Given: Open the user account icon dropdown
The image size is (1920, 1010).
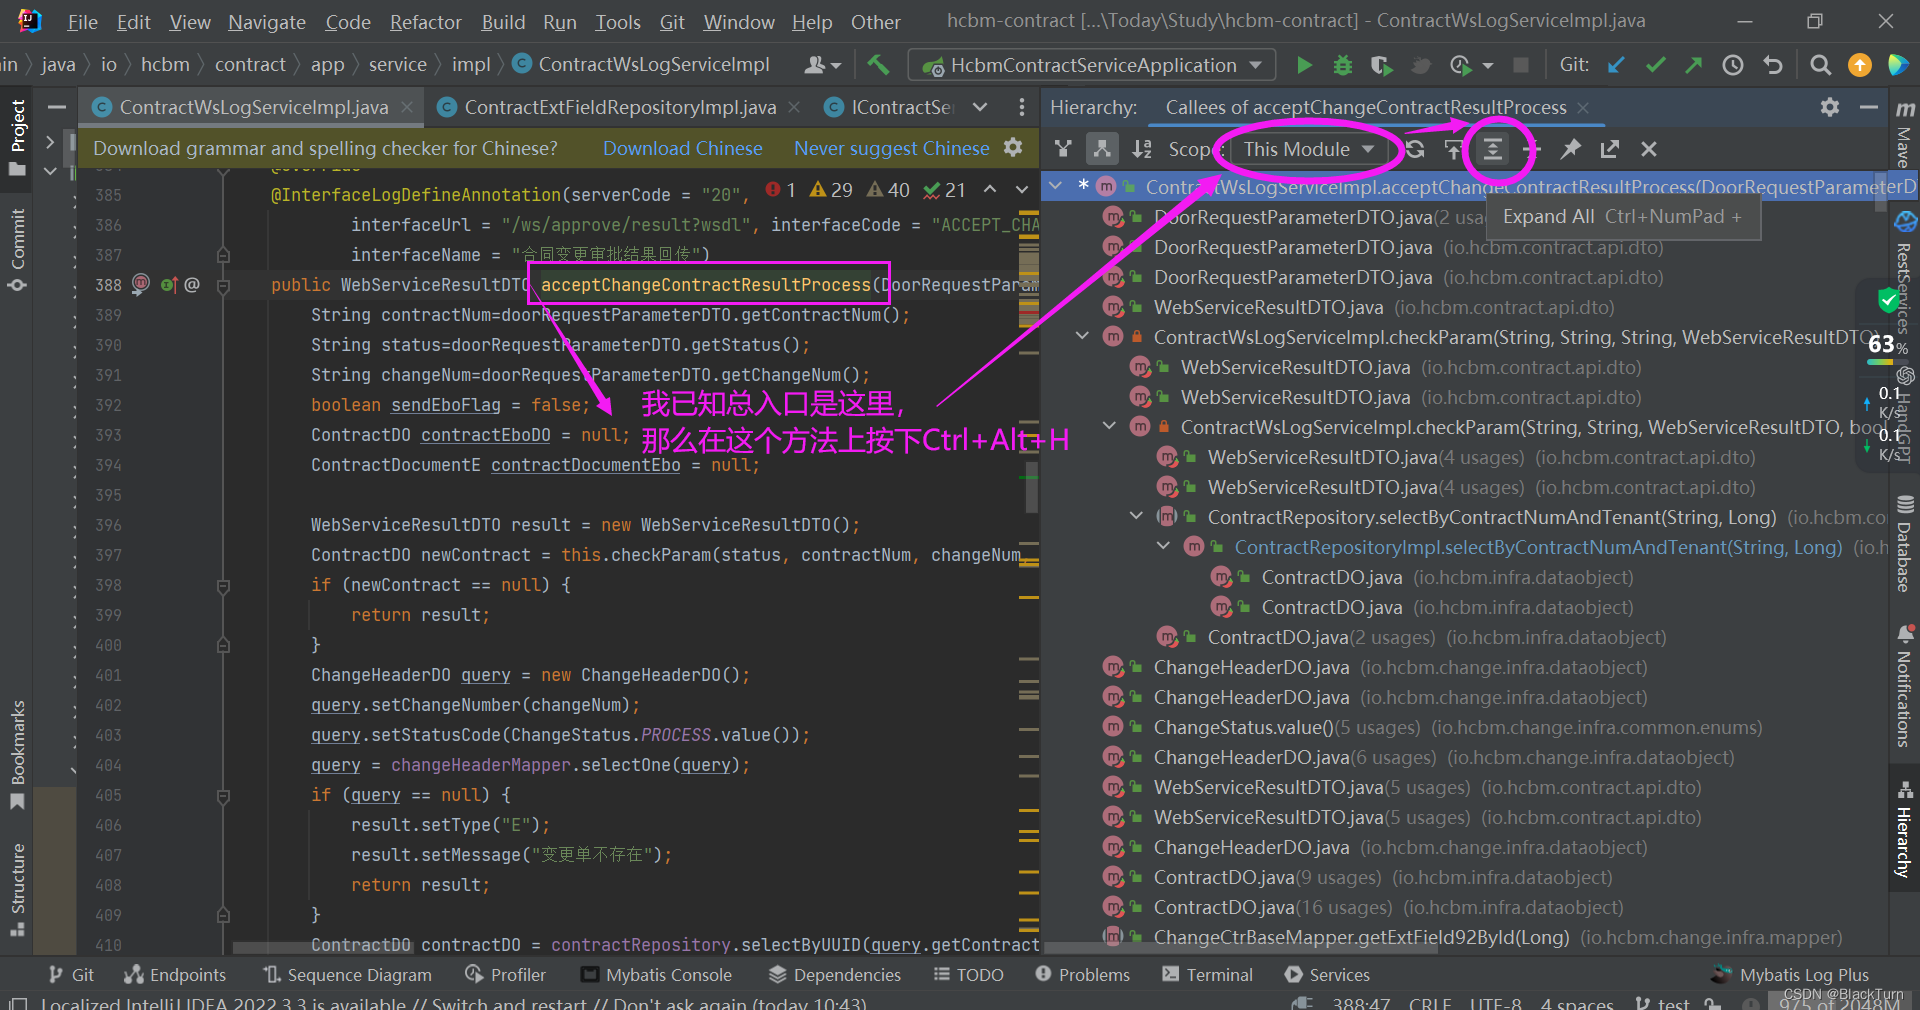Looking at the screenshot, I should click(x=824, y=65).
